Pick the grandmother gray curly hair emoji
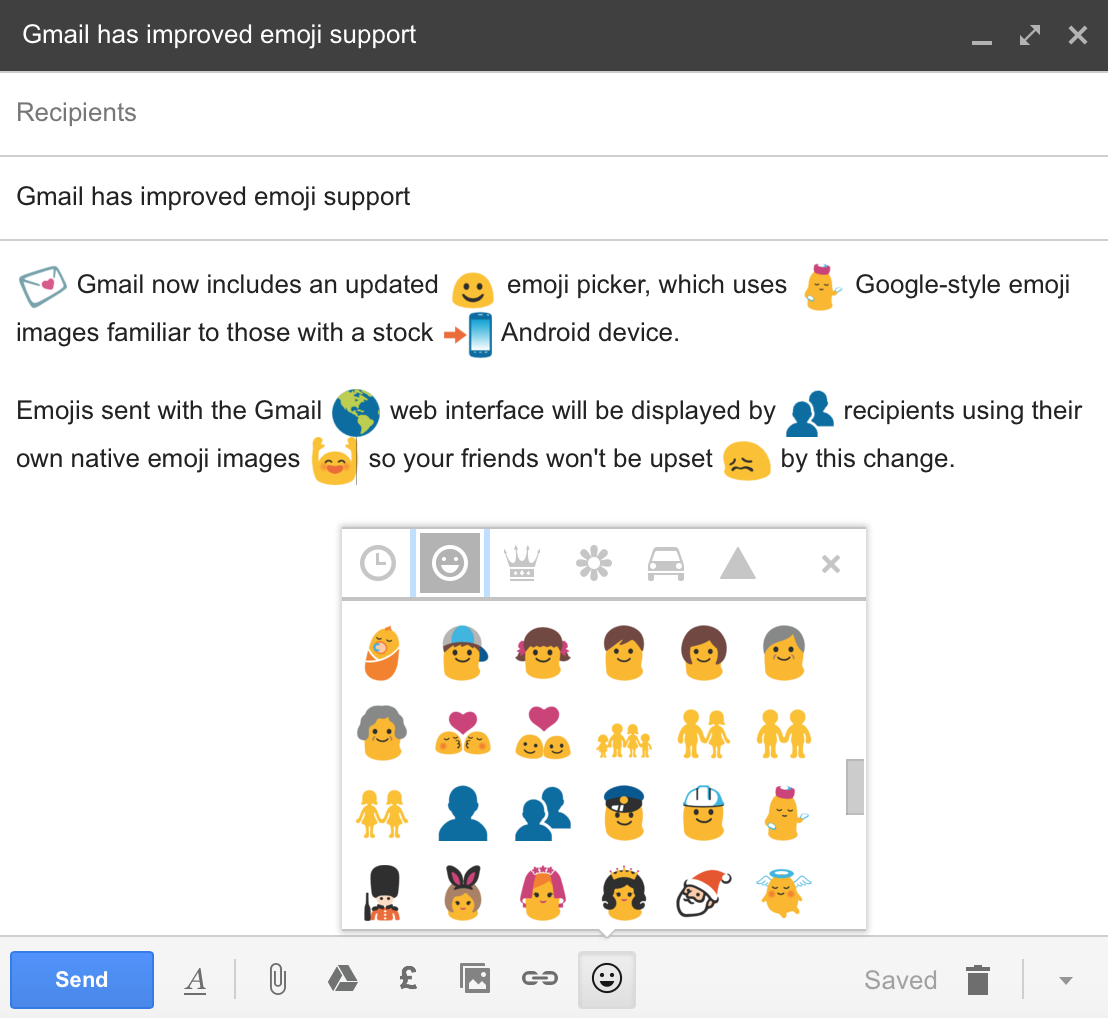The image size is (1108, 1018). coord(382,733)
